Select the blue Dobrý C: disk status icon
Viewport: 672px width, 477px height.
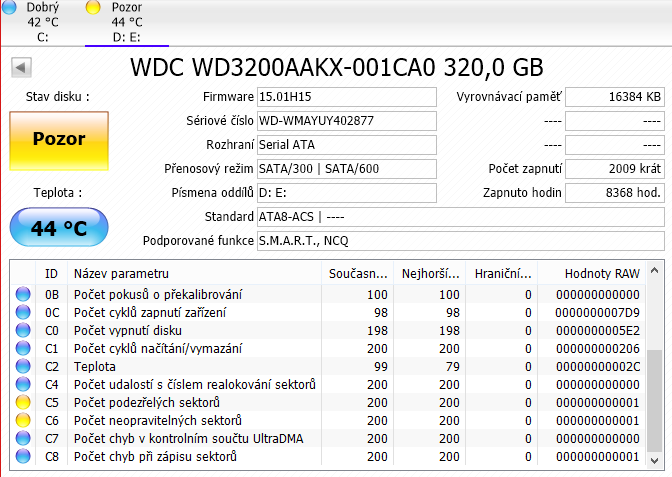[x=9, y=8]
